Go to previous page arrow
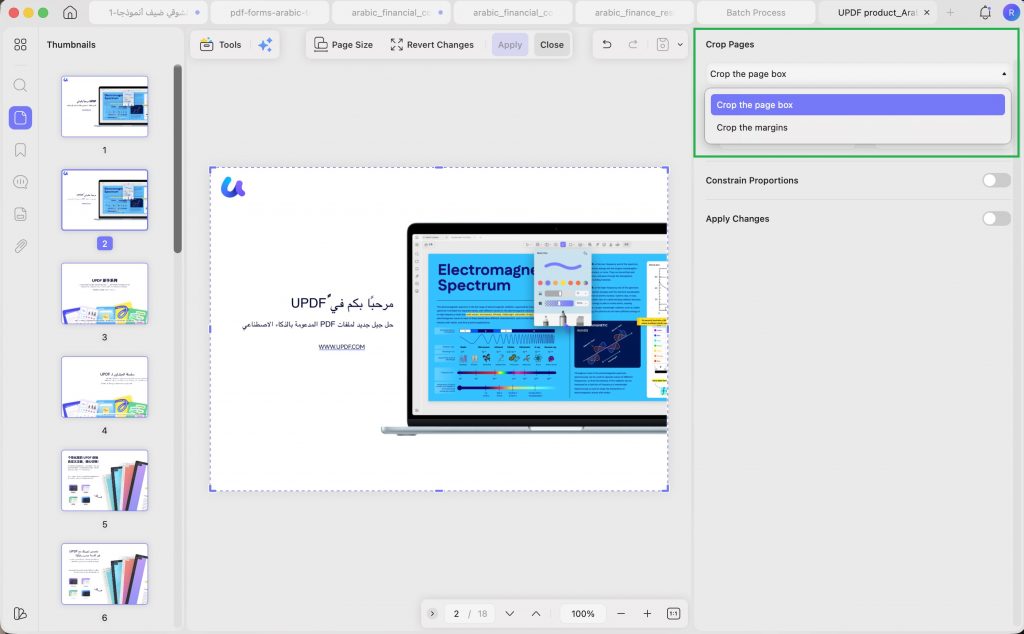 [x=536, y=614]
